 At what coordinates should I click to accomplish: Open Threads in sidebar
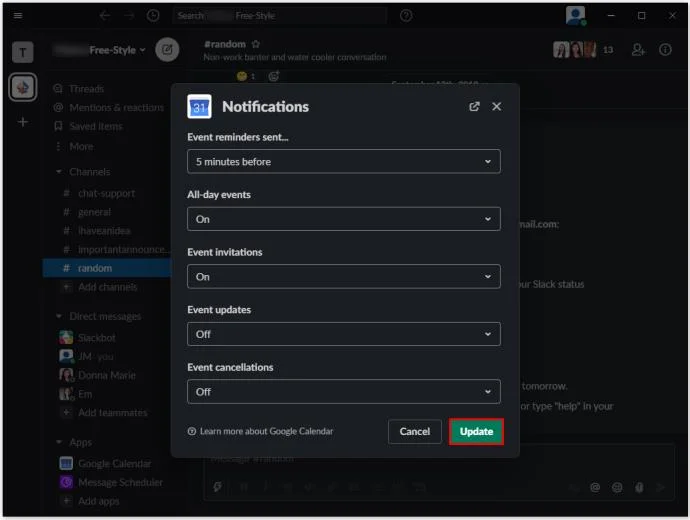pyautogui.click(x=86, y=89)
